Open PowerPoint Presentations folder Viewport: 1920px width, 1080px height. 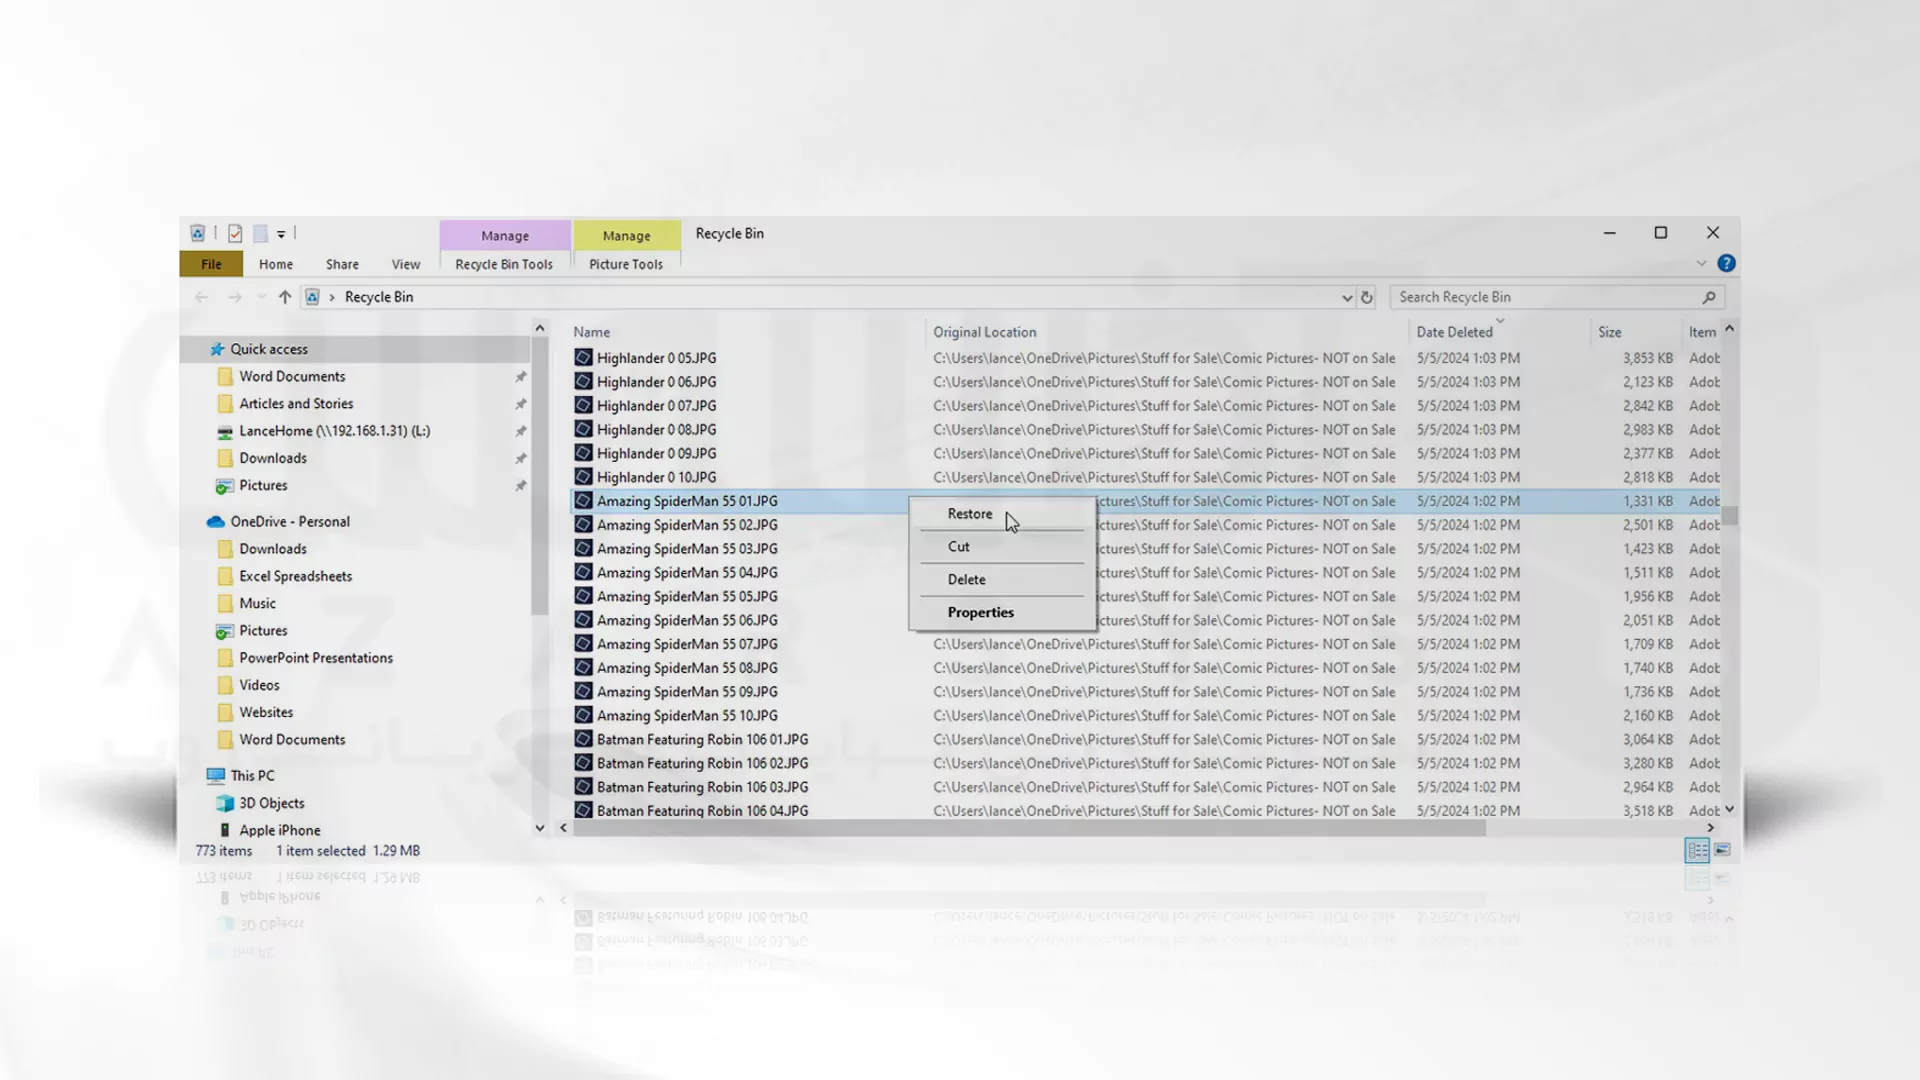pos(316,658)
